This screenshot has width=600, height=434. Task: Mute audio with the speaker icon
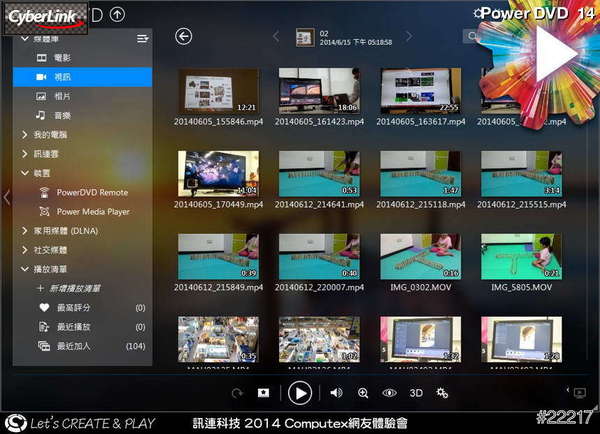click(x=336, y=393)
